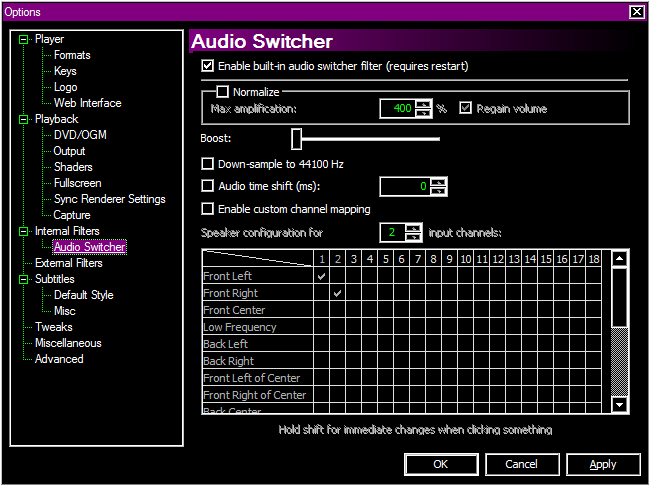Viewport: 650px width, 486px height.
Task: Enable custom channel mapping option
Action: [x=208, y=209]
